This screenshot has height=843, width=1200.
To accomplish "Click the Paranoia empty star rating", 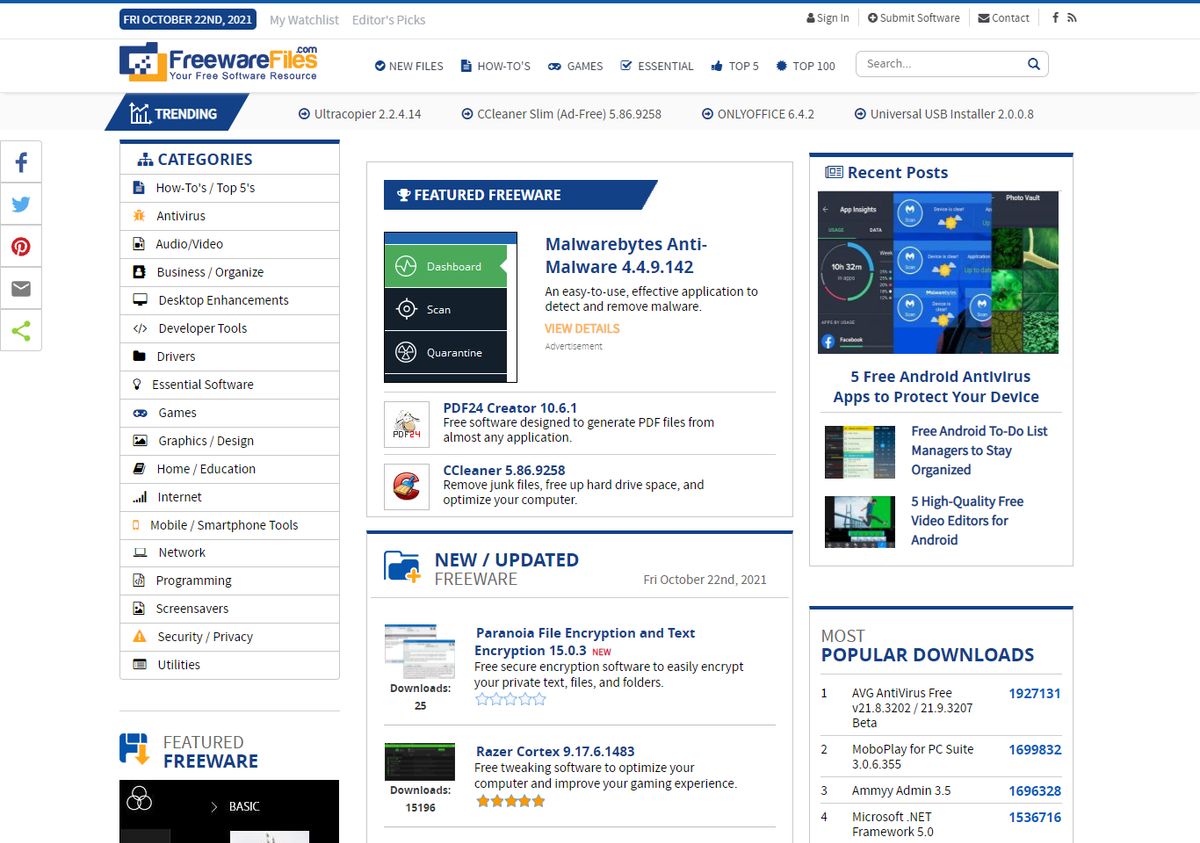I will (x=511, y=699).
